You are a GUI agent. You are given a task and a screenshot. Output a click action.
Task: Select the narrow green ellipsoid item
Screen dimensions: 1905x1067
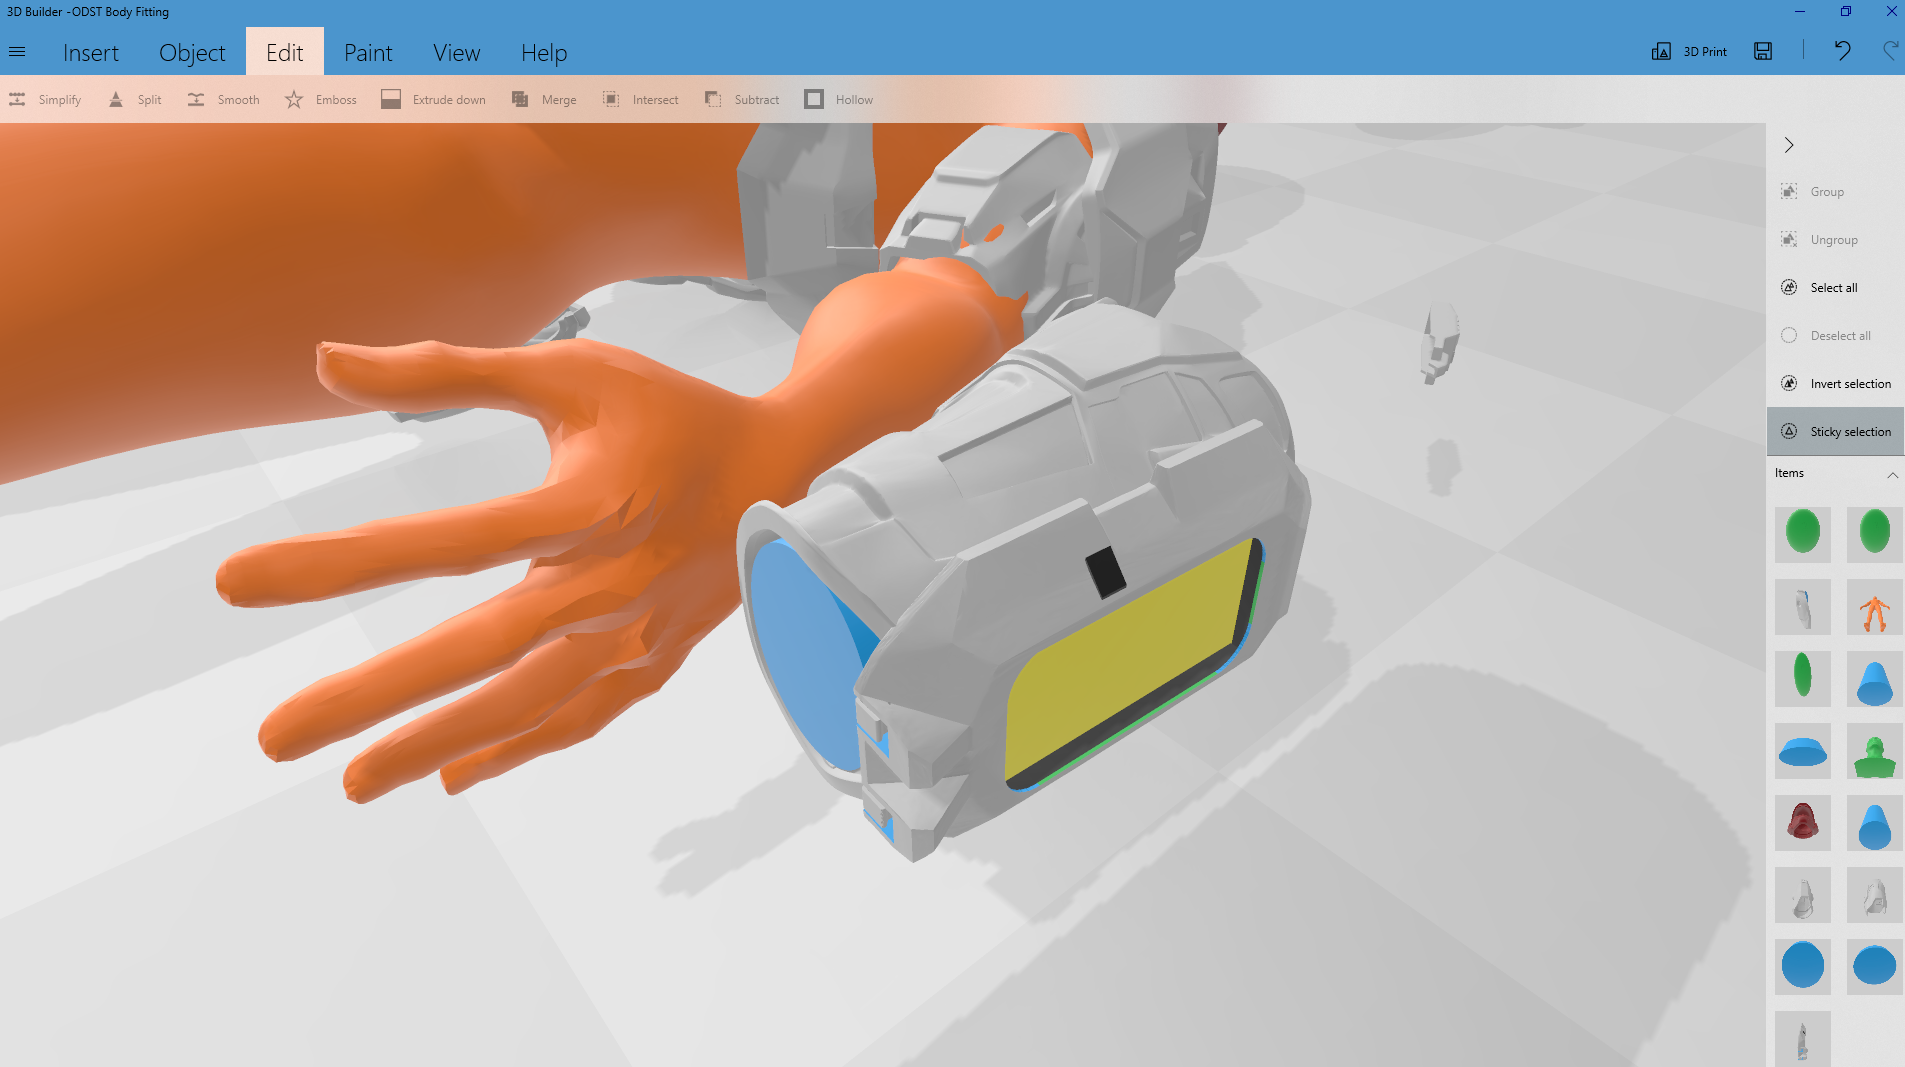coord(1803,678)
